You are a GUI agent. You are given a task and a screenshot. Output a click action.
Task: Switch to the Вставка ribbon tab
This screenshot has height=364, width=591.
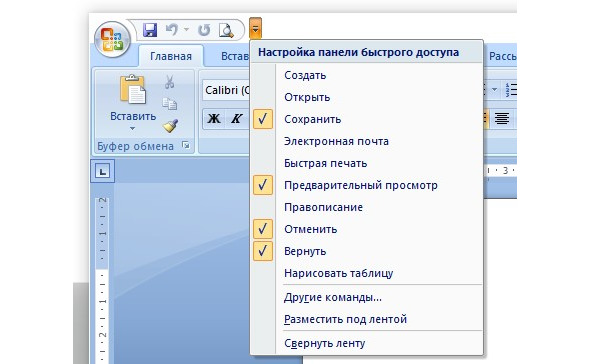click(234, 56)
